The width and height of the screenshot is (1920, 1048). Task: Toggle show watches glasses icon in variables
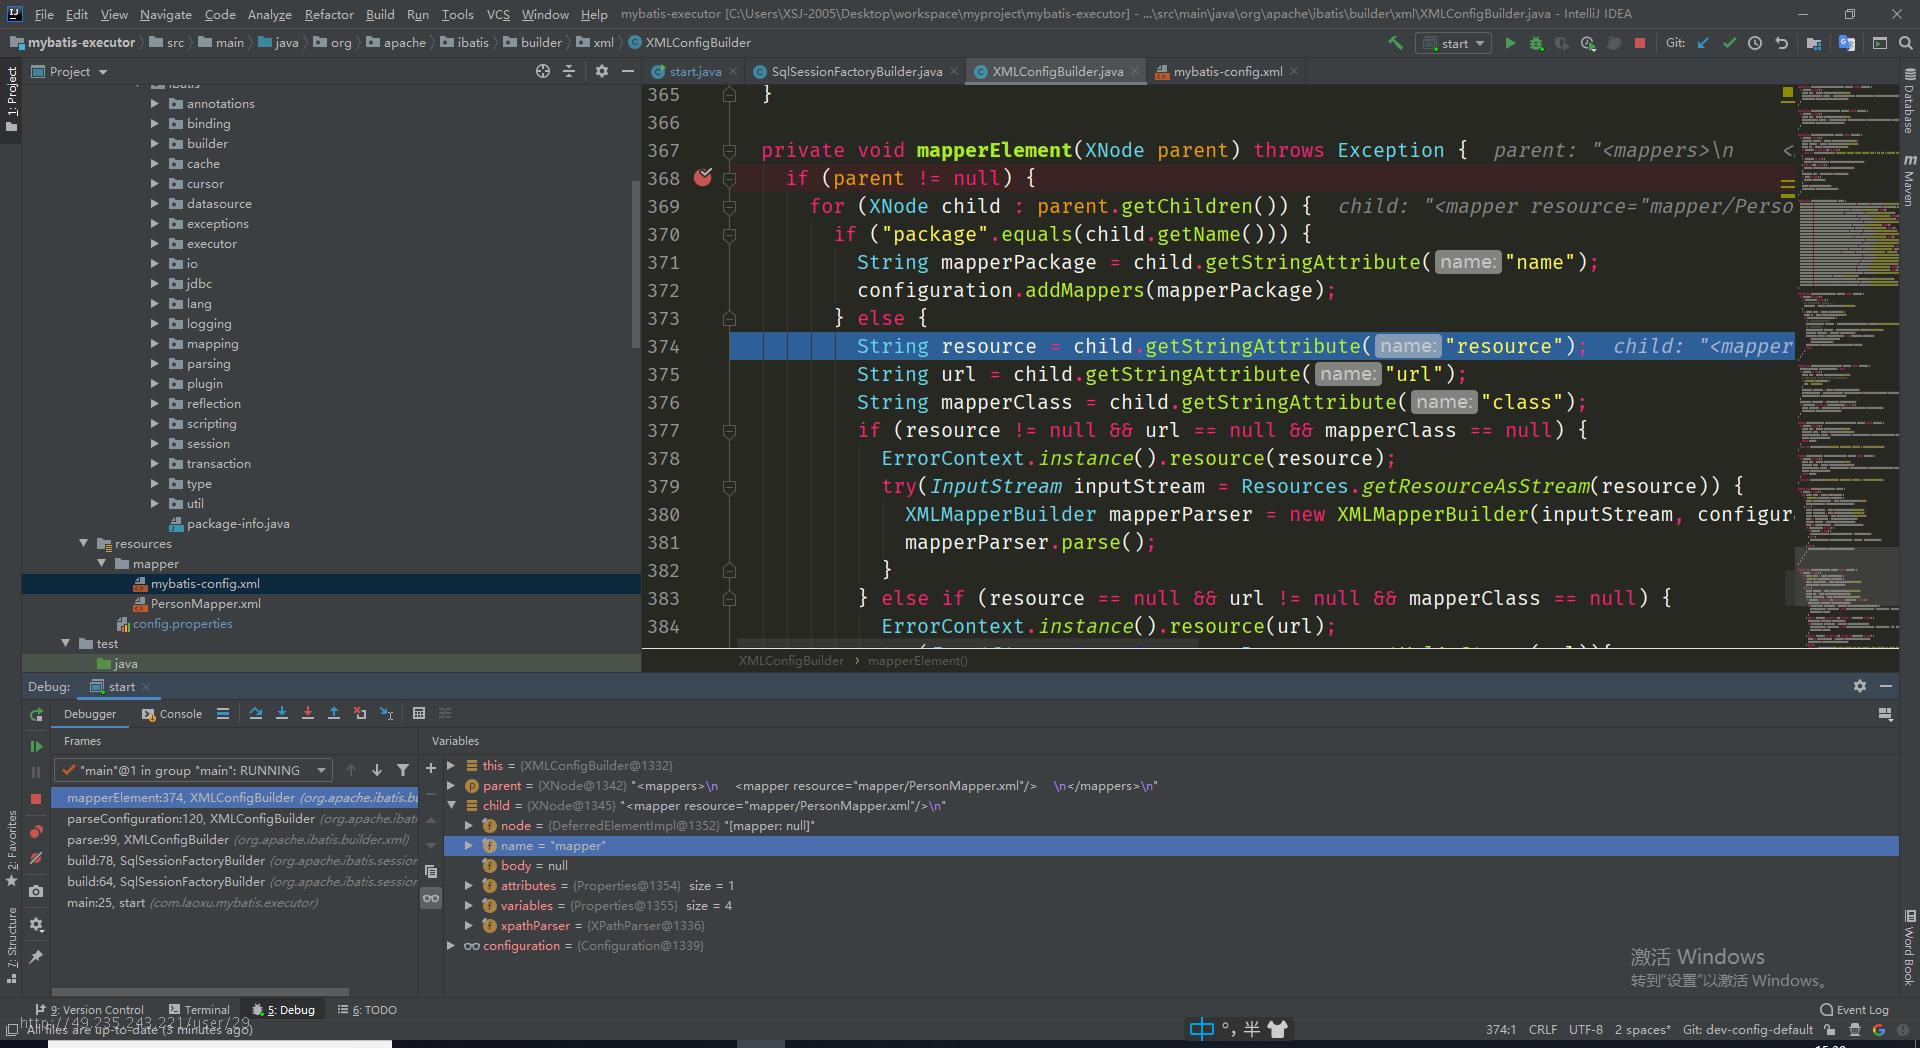click(431, 898)
